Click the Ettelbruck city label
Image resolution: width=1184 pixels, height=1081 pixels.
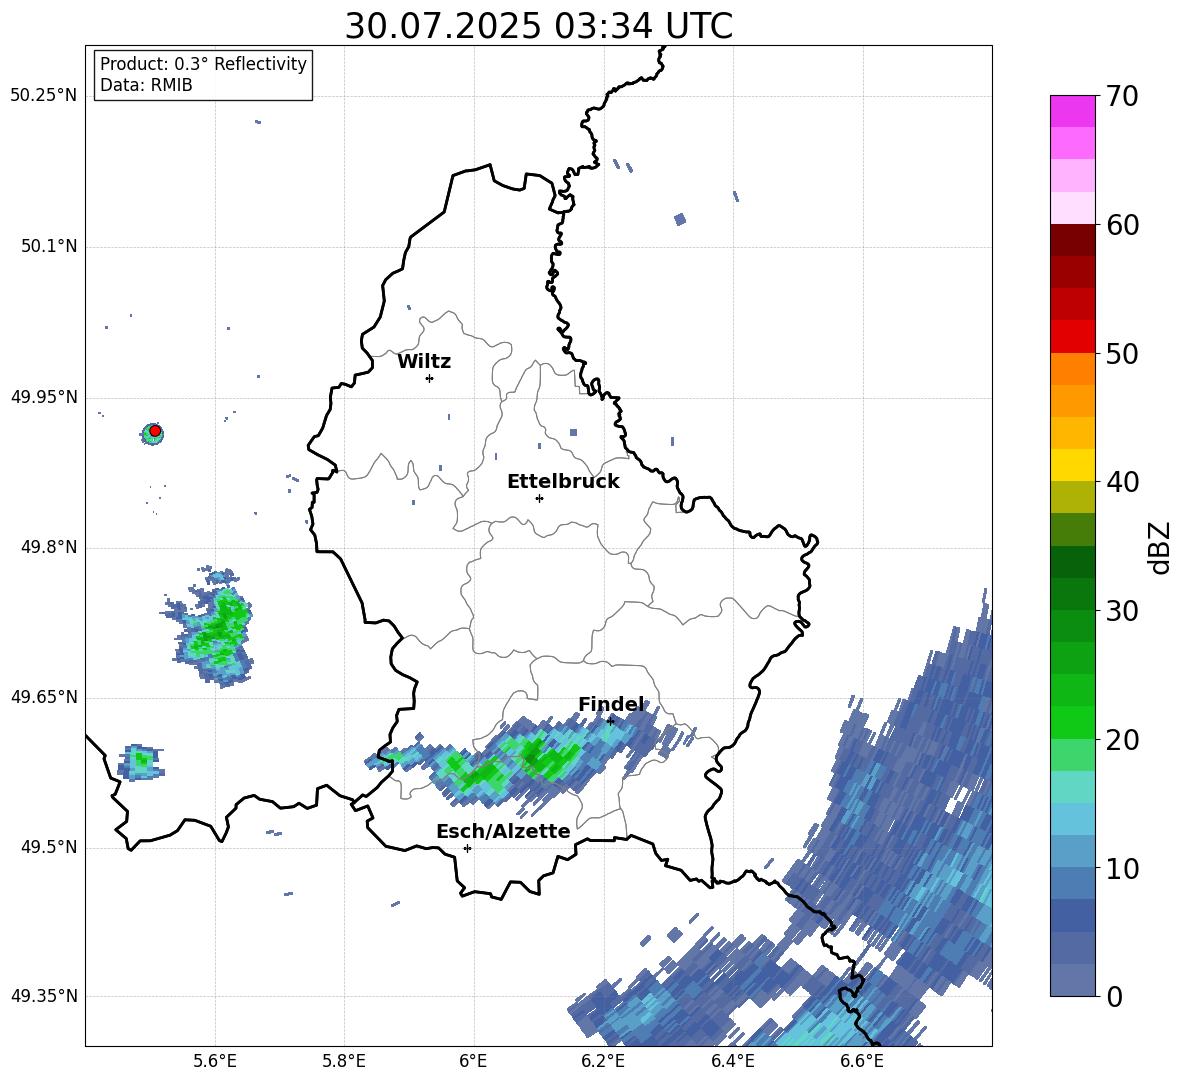563,482
